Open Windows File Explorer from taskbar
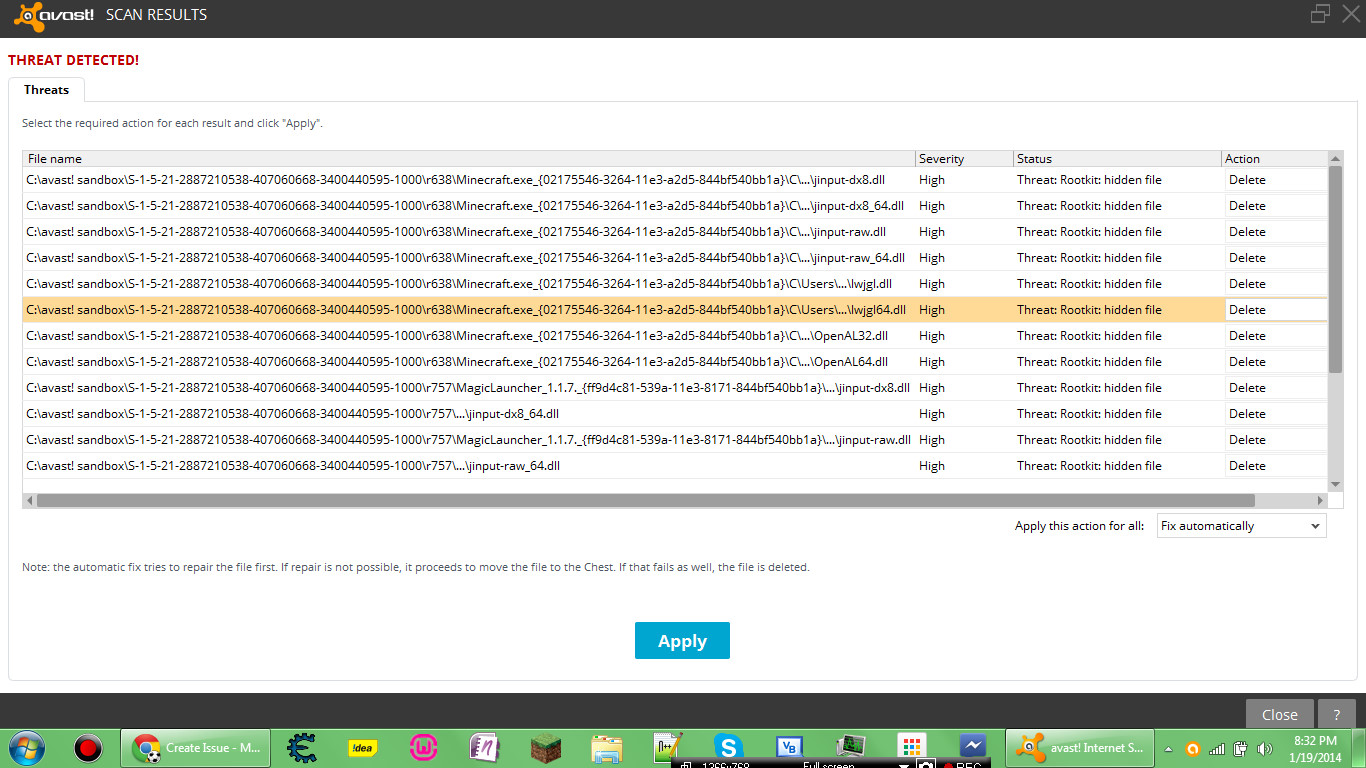Viewport: 1366px width, 768px height. tap(607, 748)
